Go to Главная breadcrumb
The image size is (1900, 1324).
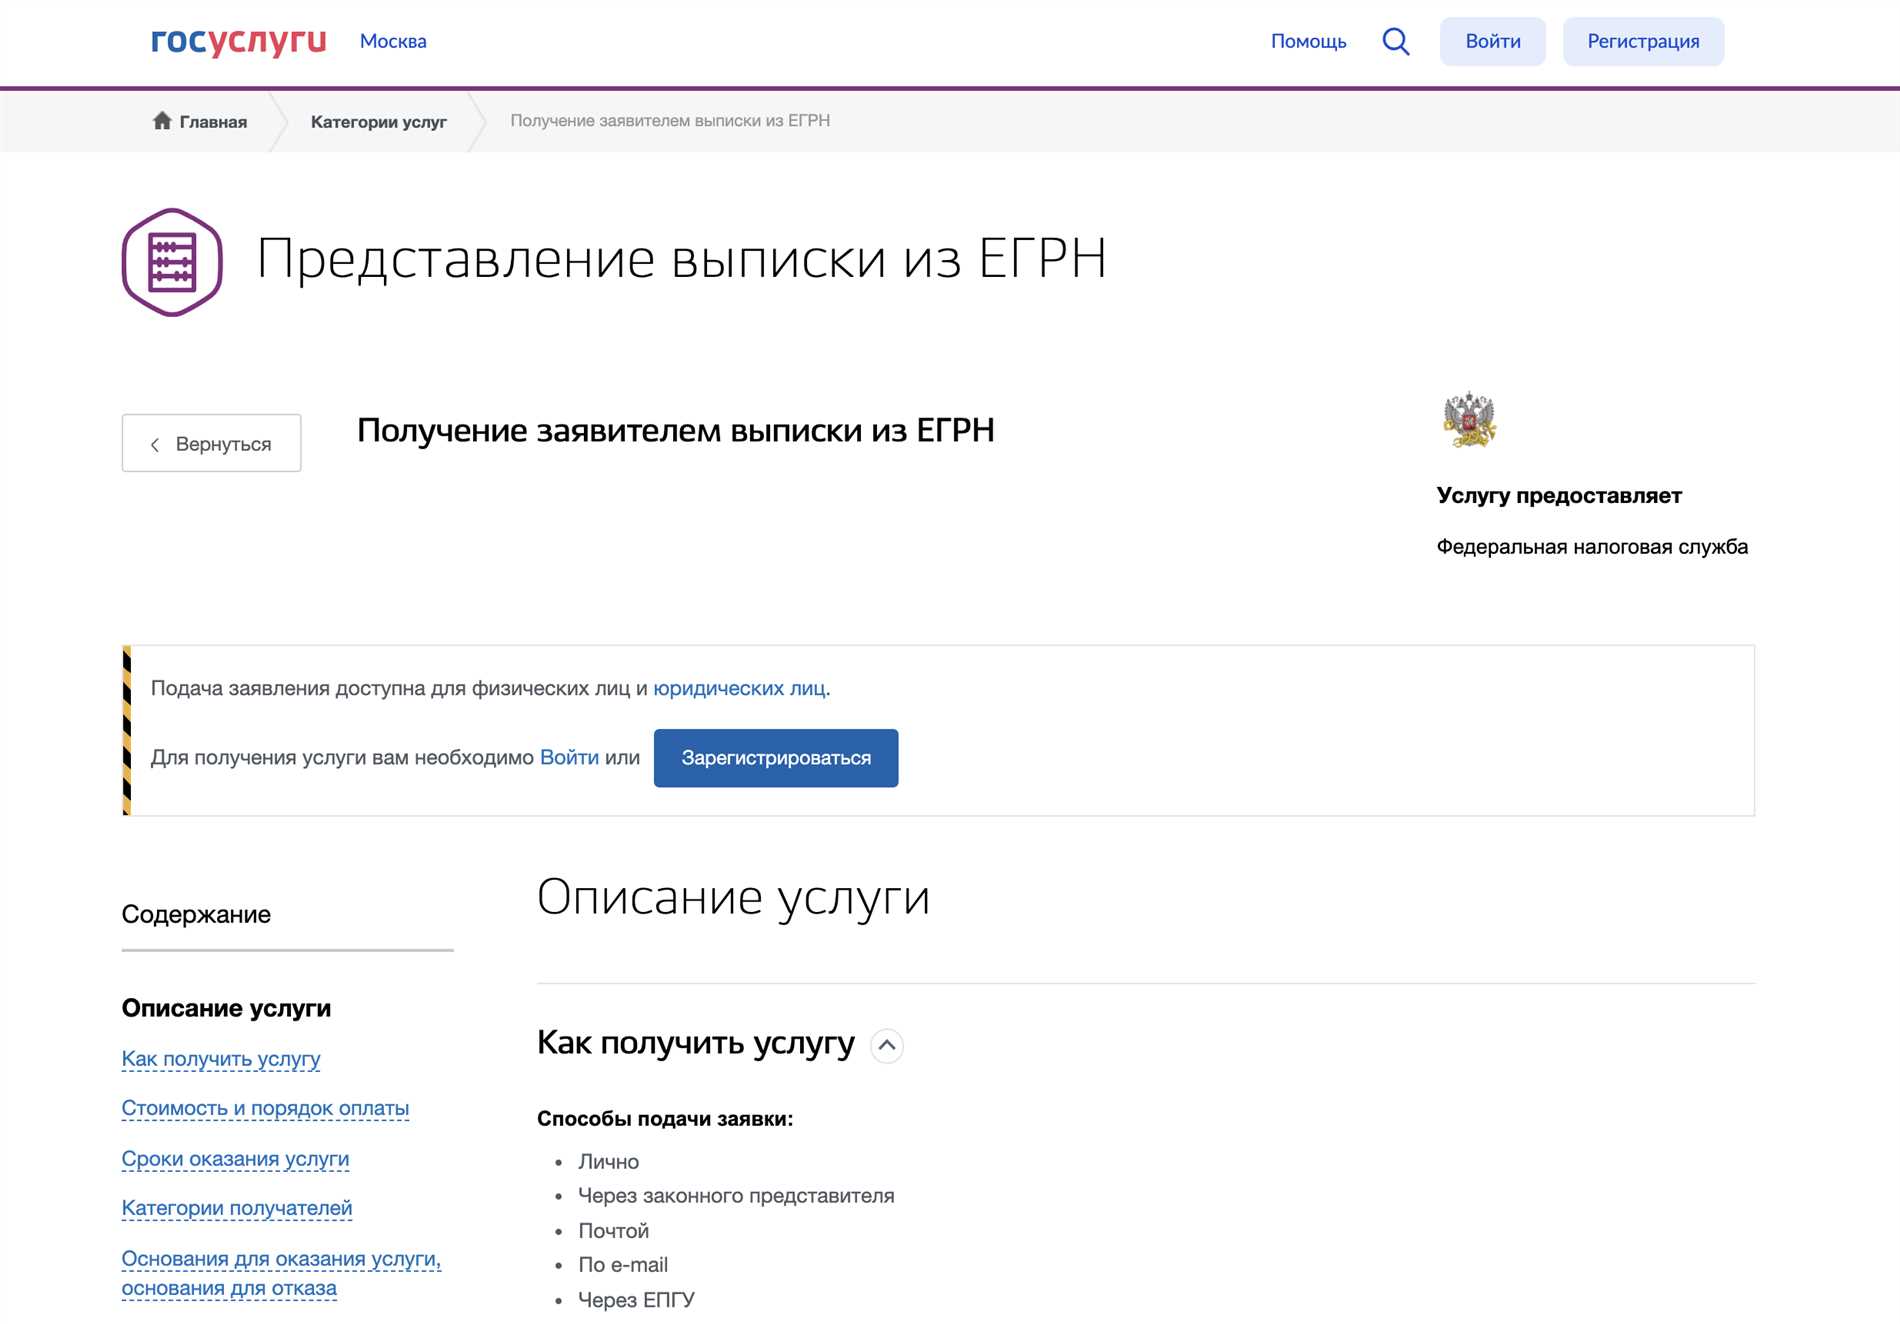[x=213, y=122]
